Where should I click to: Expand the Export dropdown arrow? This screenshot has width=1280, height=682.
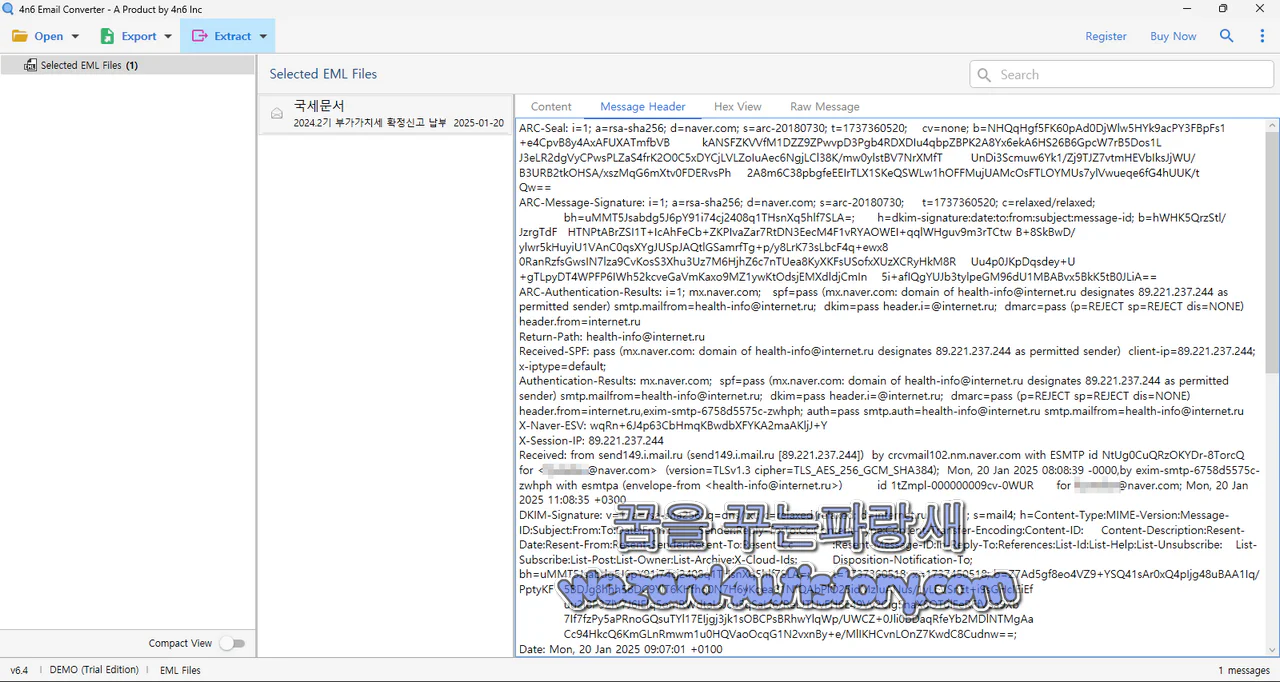coord(166,37)
